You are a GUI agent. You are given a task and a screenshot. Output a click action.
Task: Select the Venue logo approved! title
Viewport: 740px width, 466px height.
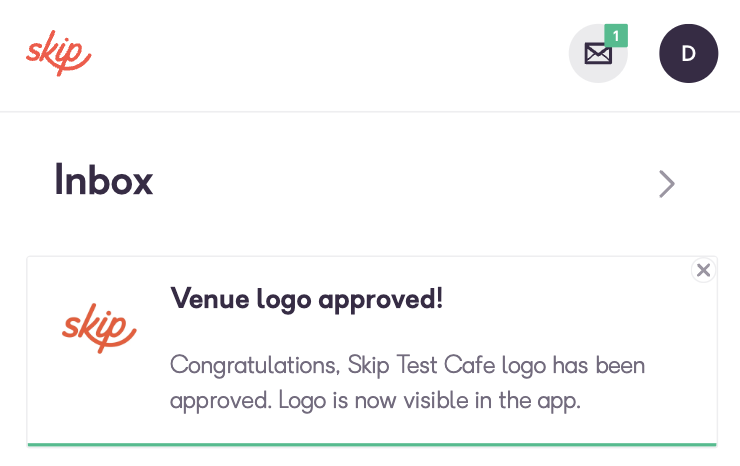point(307,299)
